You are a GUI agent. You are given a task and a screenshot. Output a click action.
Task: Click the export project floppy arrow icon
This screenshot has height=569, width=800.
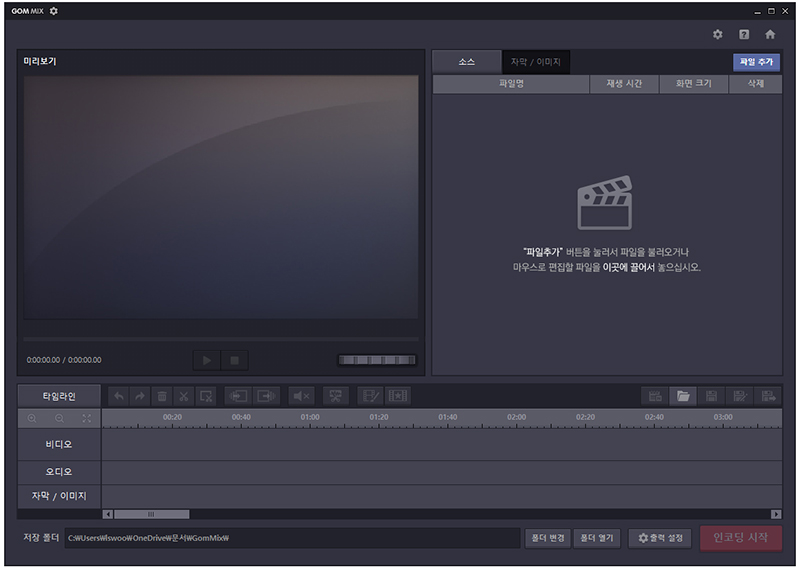(768, 396)
